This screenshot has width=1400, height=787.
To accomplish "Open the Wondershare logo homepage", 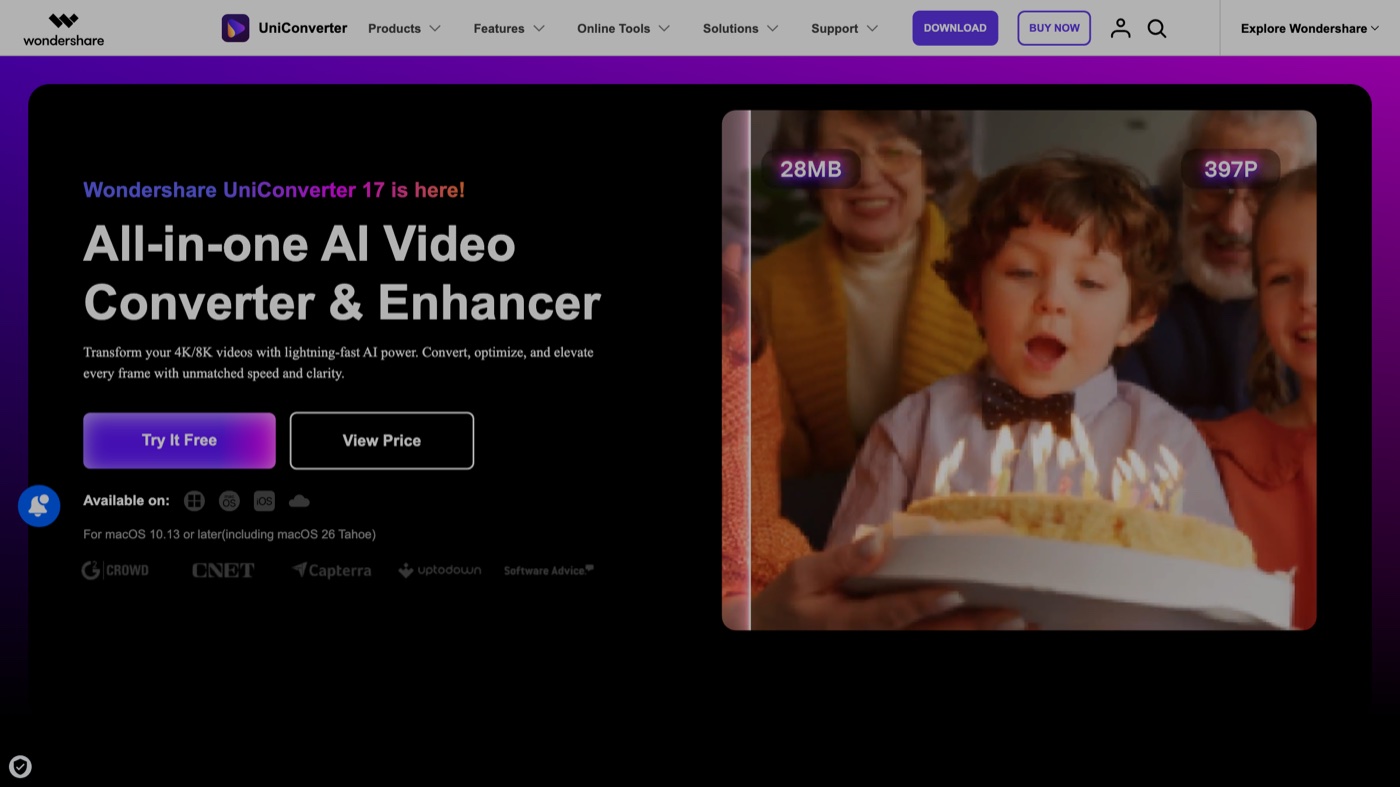I will [x=63, y=28].
